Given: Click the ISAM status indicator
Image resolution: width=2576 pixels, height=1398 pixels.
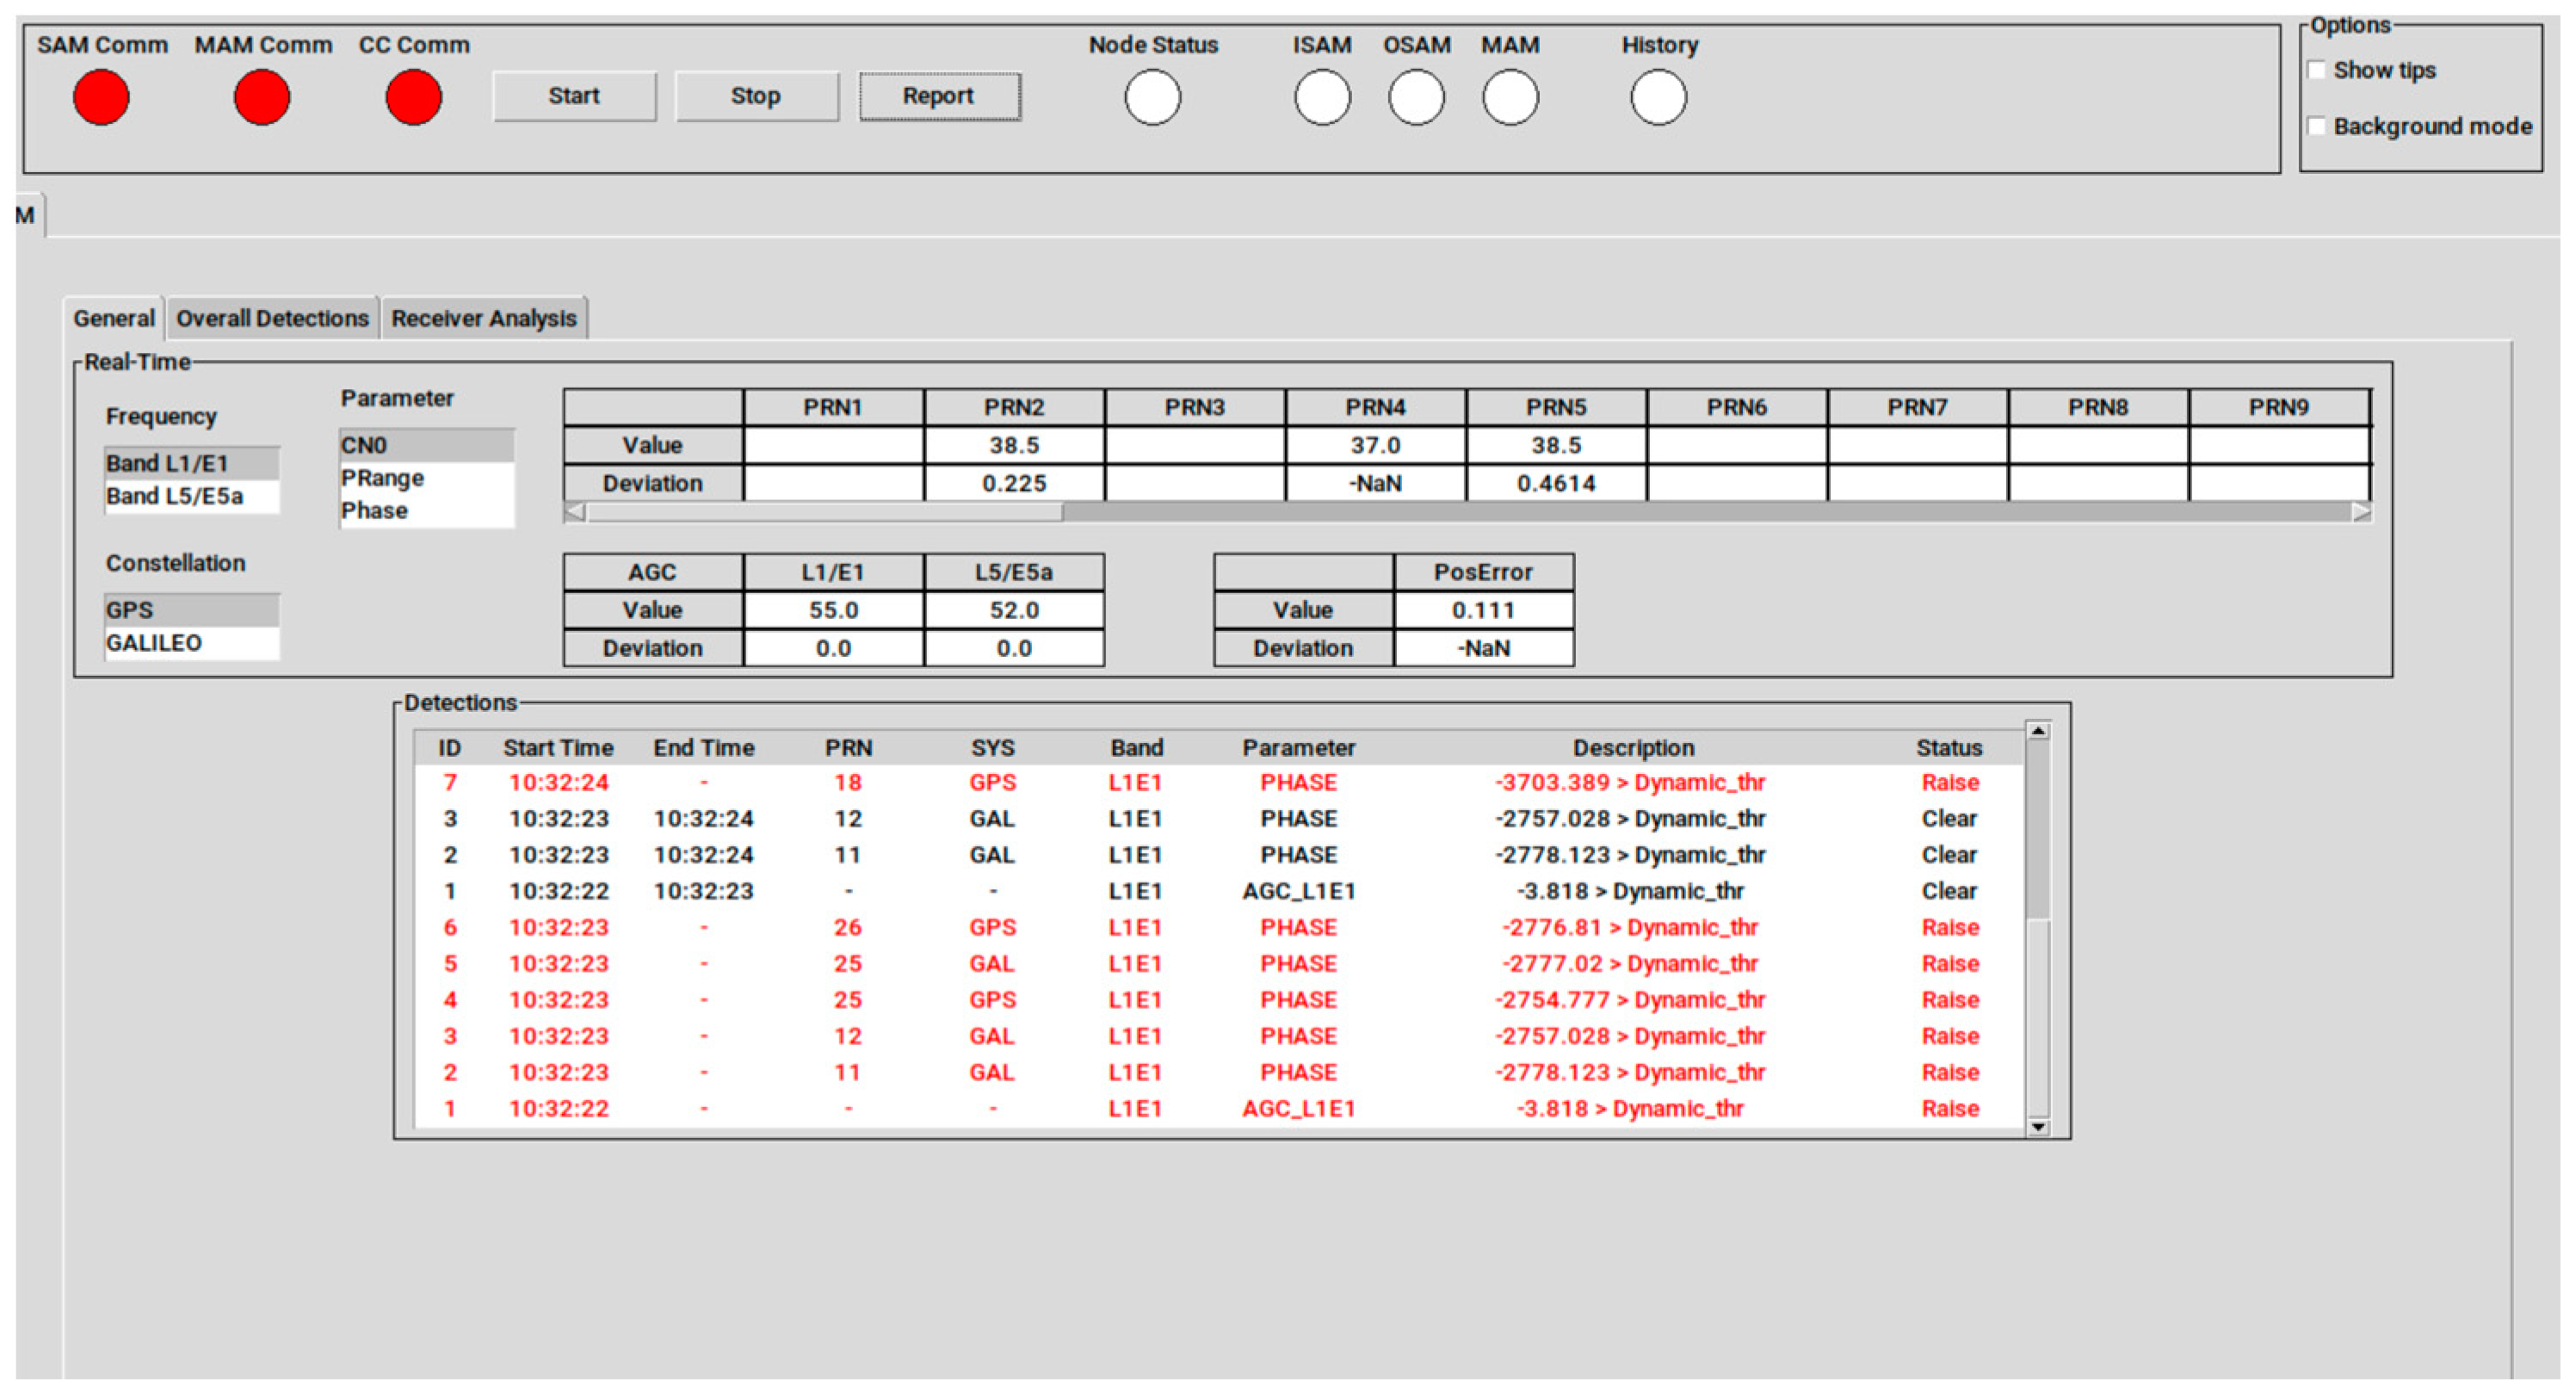Looking at the screenshot, I should pos(1322,98).
